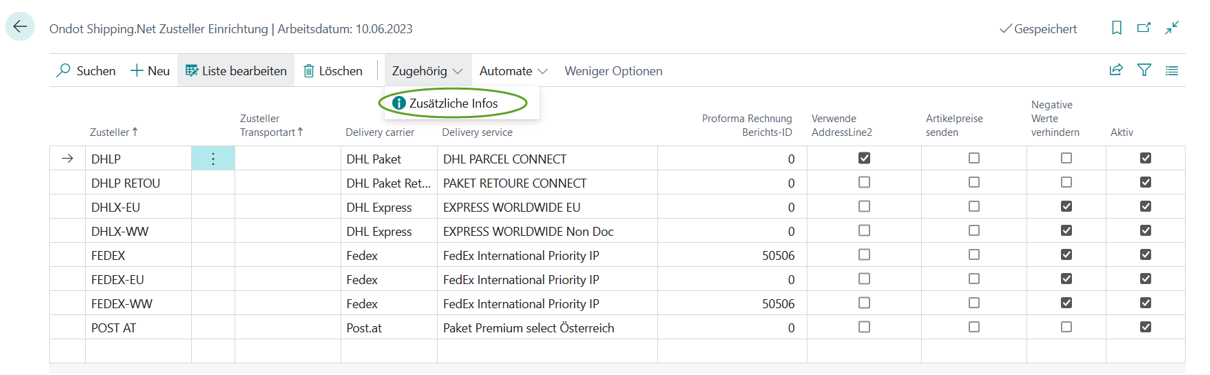The width and height of the screenshot is (1210, 375).
Task: Check Artikelpreise senden for POST AT
Action: pos(974,326)
